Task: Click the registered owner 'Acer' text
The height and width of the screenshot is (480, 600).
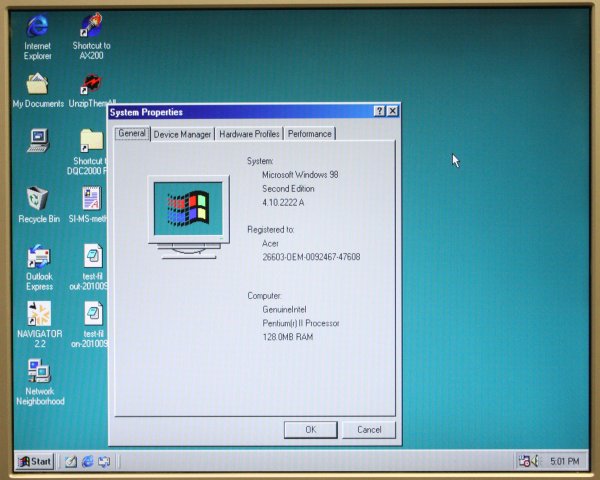Action: [x=270, y=243]
